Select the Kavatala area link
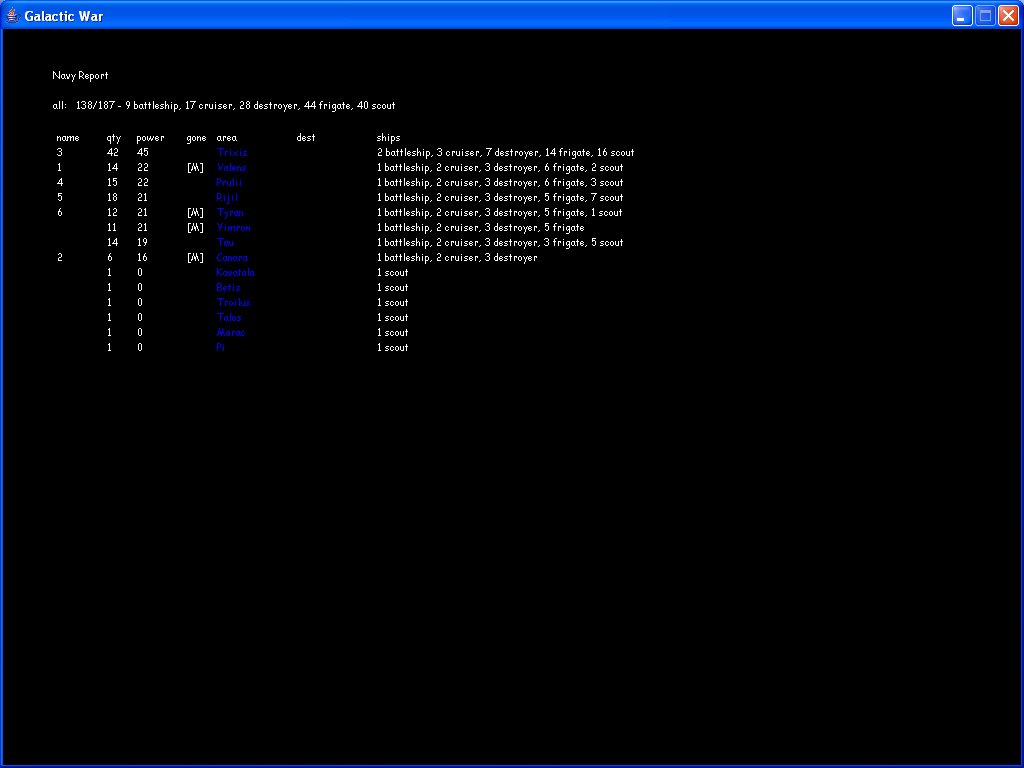 (x=236, y=273)
